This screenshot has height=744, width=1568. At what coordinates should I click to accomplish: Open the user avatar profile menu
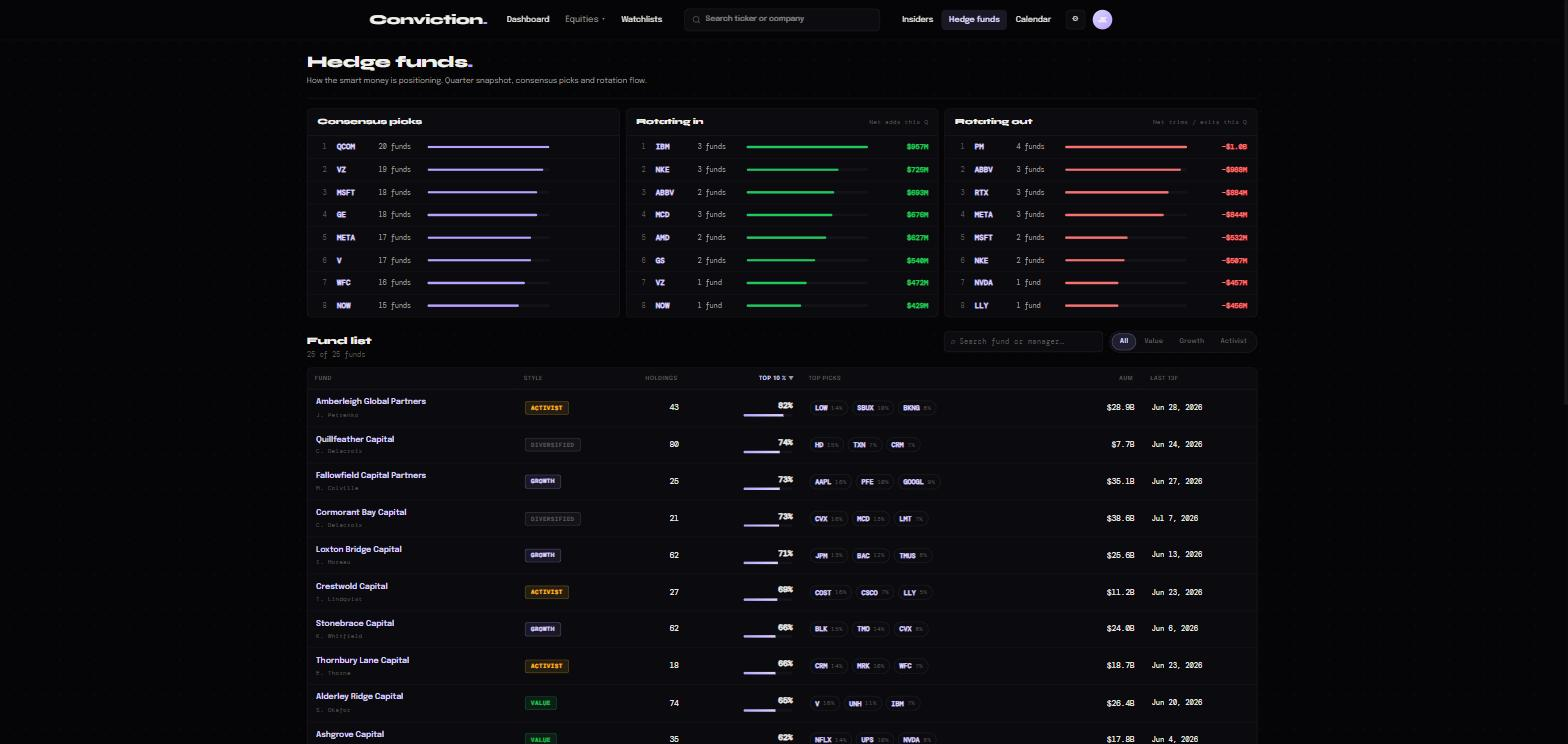click(1102, 19)
